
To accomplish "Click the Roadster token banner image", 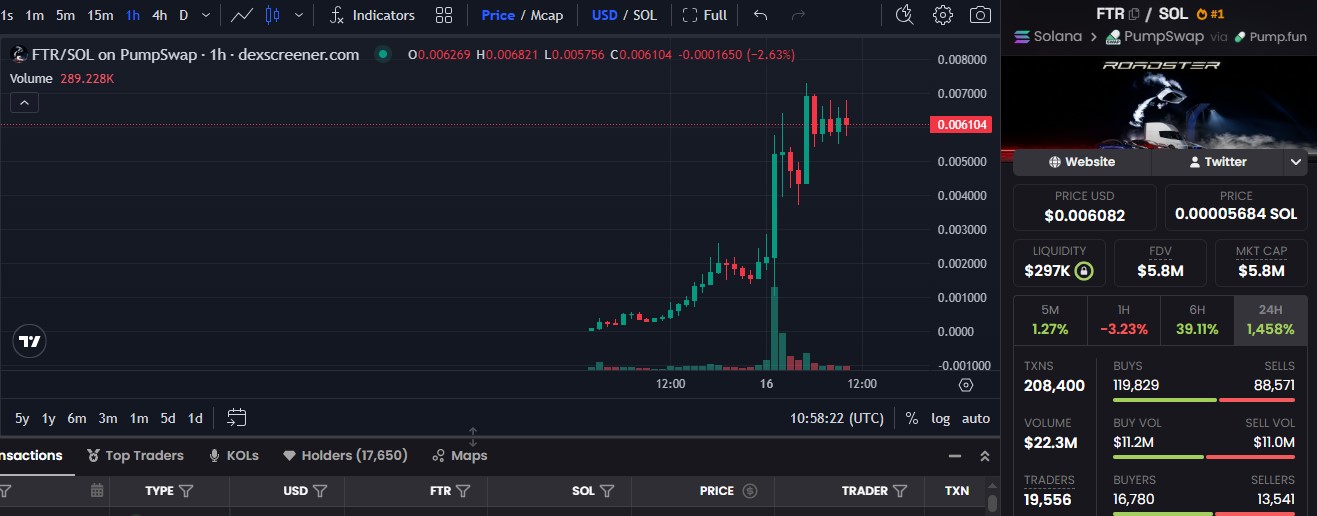I will pyautogui.click(x=1159, y=101).
